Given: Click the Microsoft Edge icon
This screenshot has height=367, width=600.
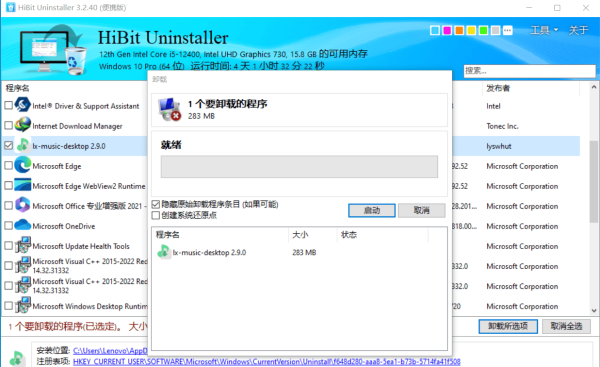Looking at the screenshot, I should pos(23,165).
